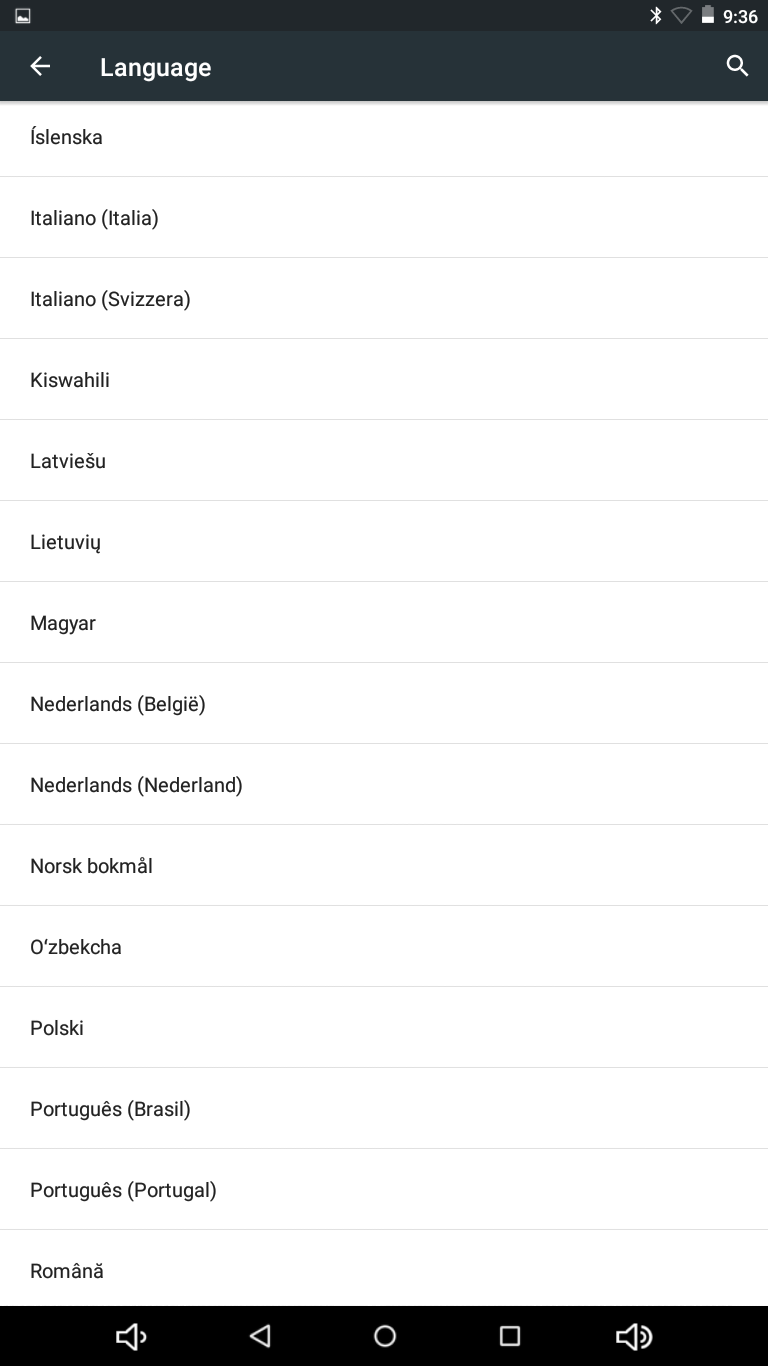Tap the triangle back navigation button
The height and width of the screenshot is (1366, 768).
tap(260, 1336)
